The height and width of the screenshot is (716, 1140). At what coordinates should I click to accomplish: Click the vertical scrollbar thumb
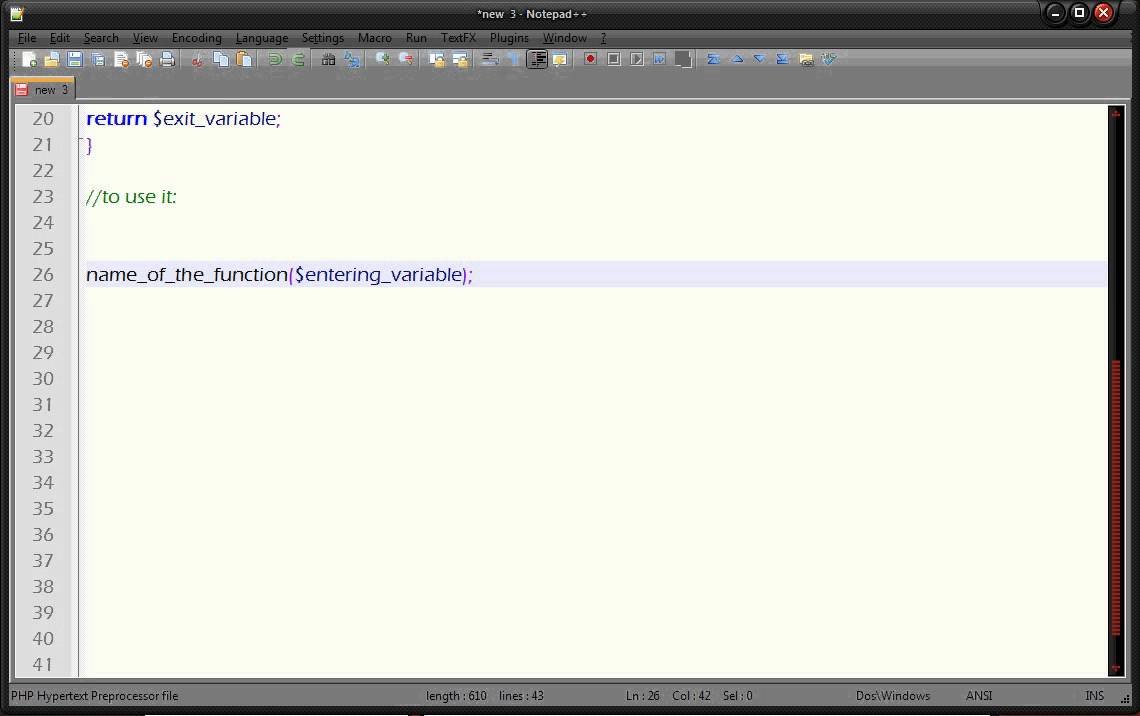(1115, 497)
